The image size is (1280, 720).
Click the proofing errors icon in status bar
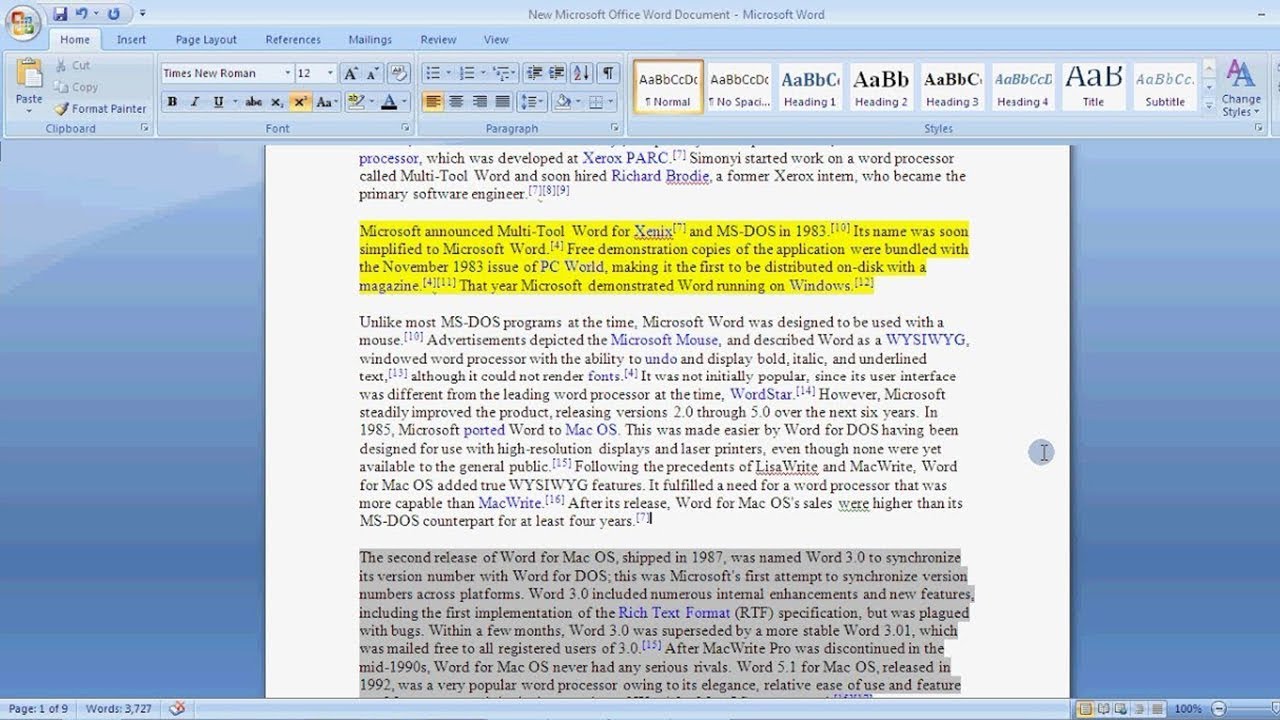click(177, 708)
